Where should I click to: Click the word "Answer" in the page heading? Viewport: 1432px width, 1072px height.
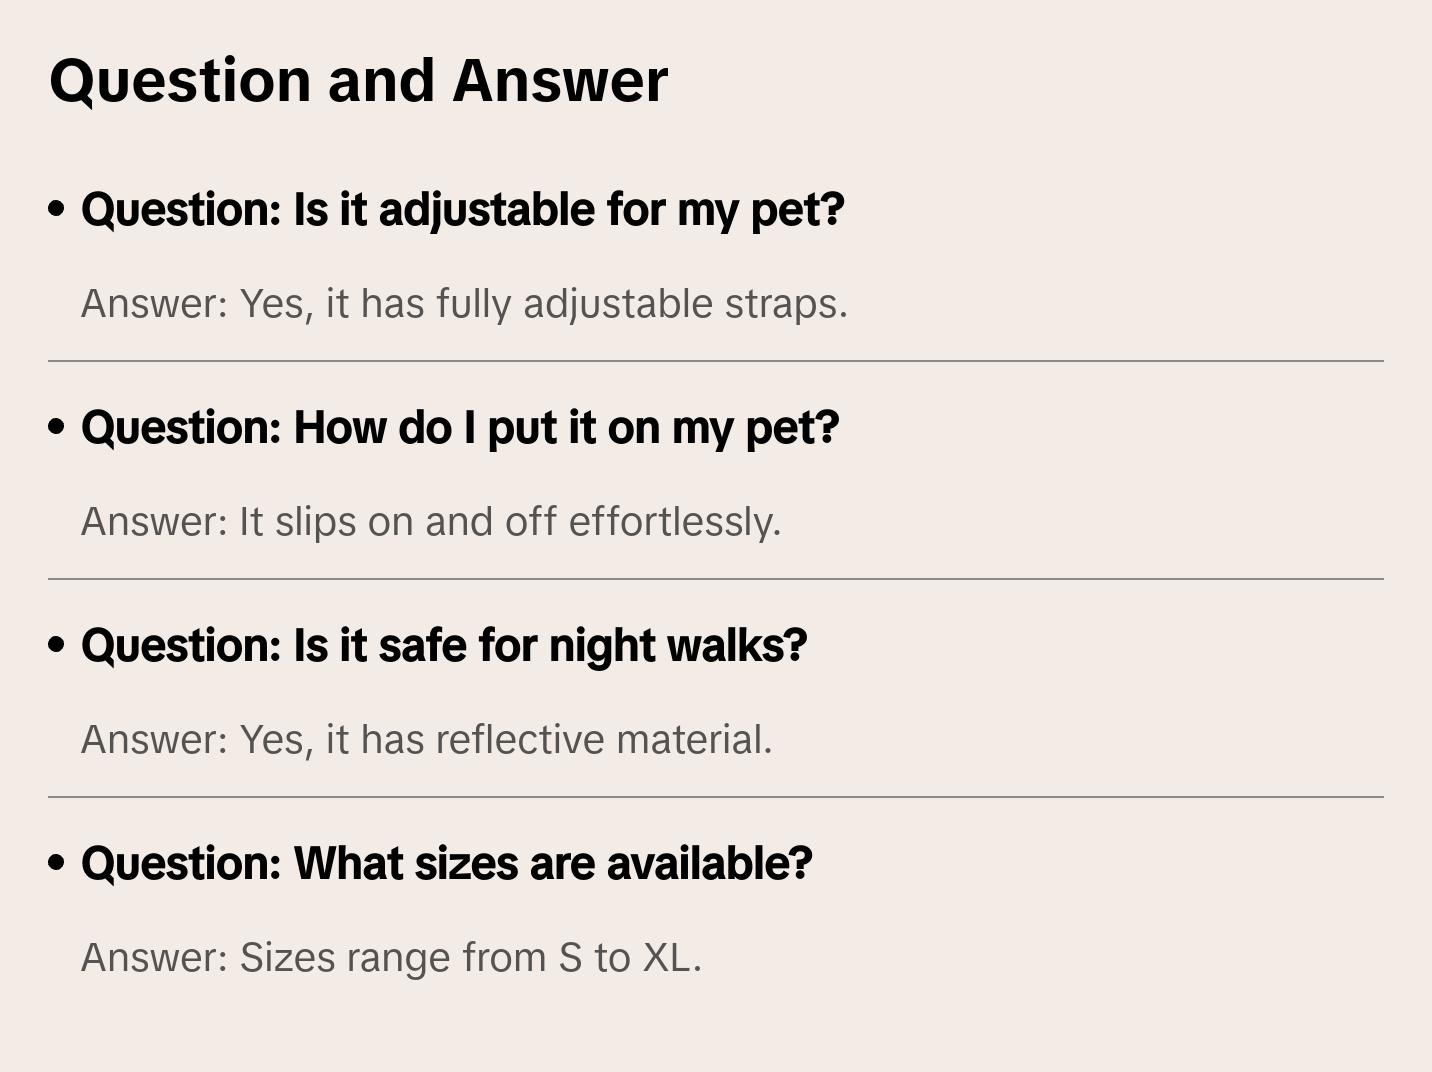[560, 80]
